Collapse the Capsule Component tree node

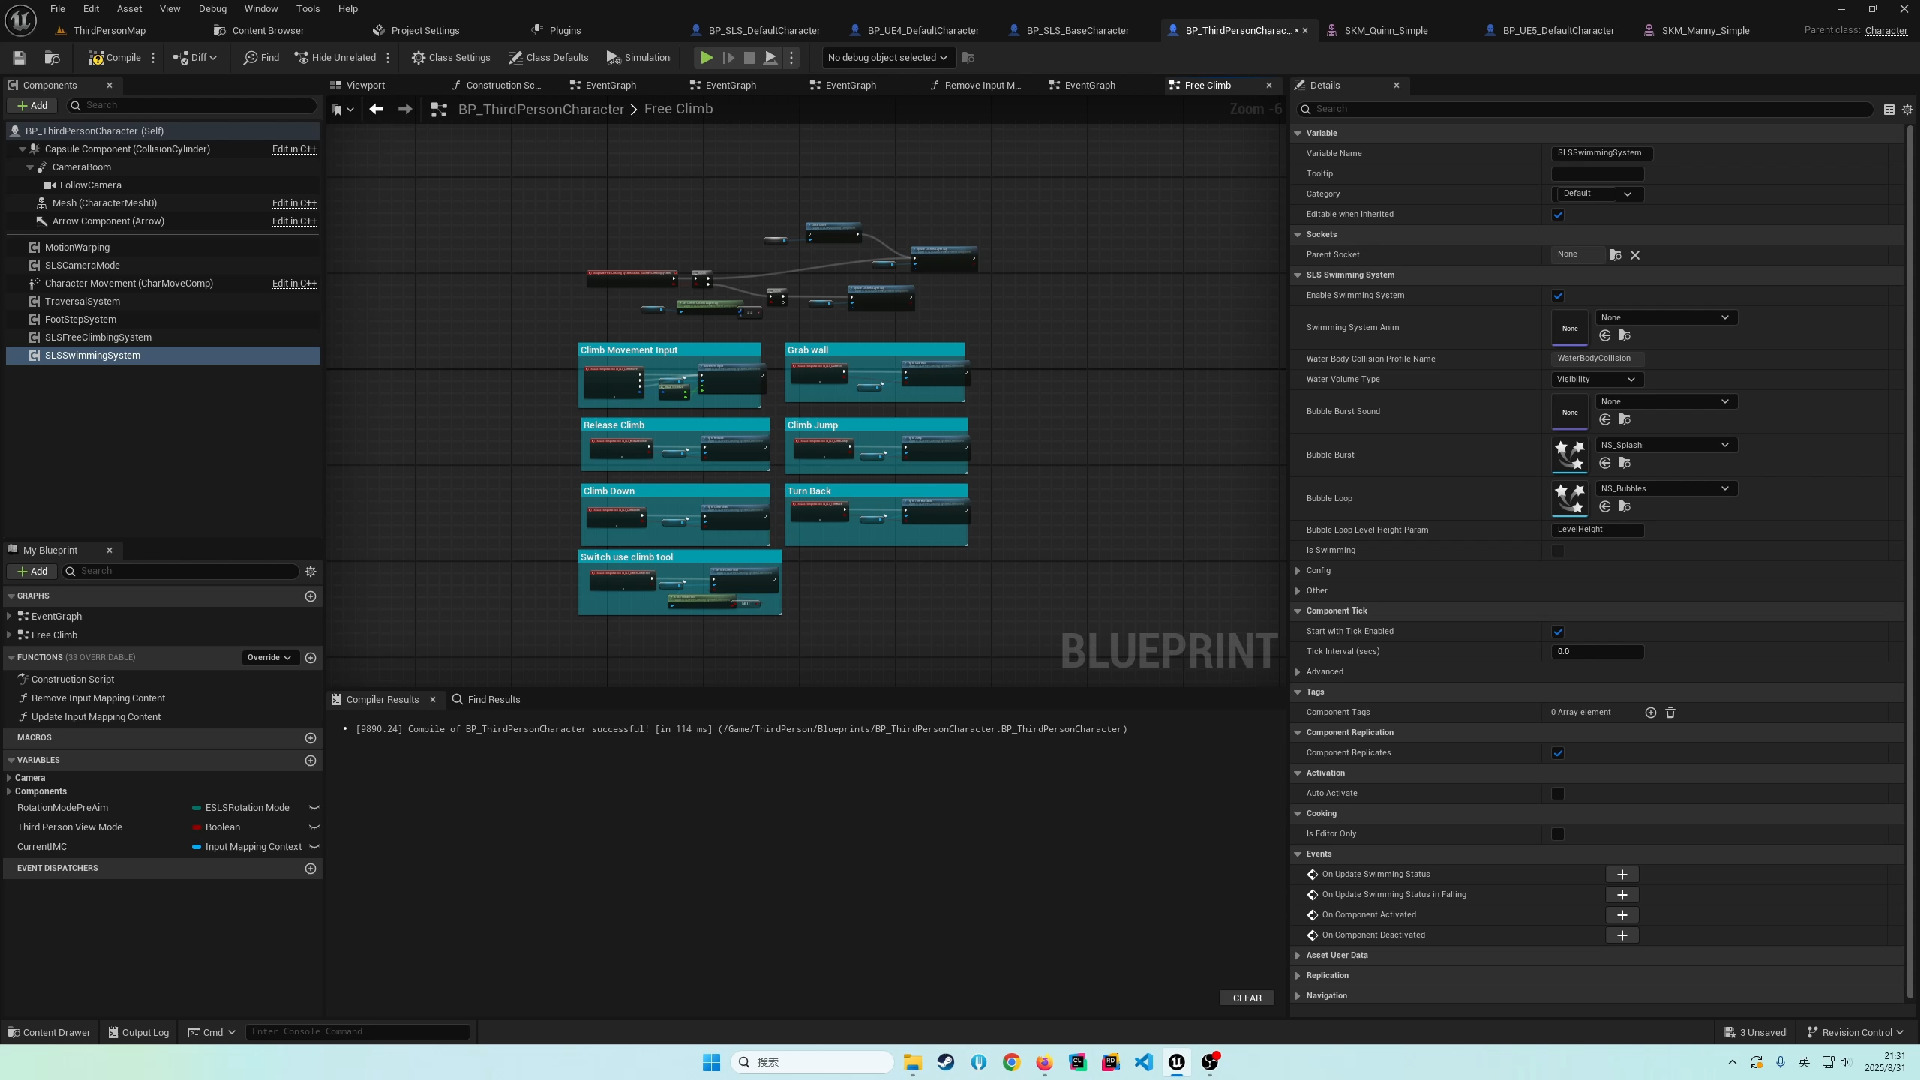coord(22,149)
